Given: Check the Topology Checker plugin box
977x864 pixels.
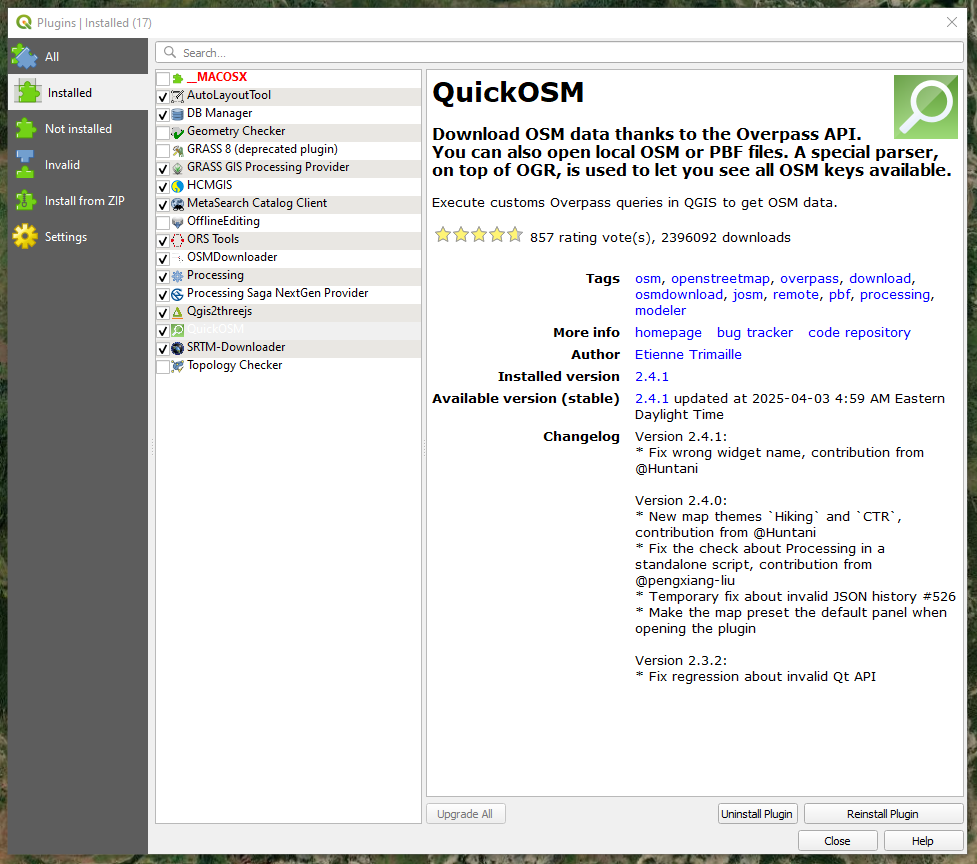Looking at the screenshot, I should (x=163, y=366).
